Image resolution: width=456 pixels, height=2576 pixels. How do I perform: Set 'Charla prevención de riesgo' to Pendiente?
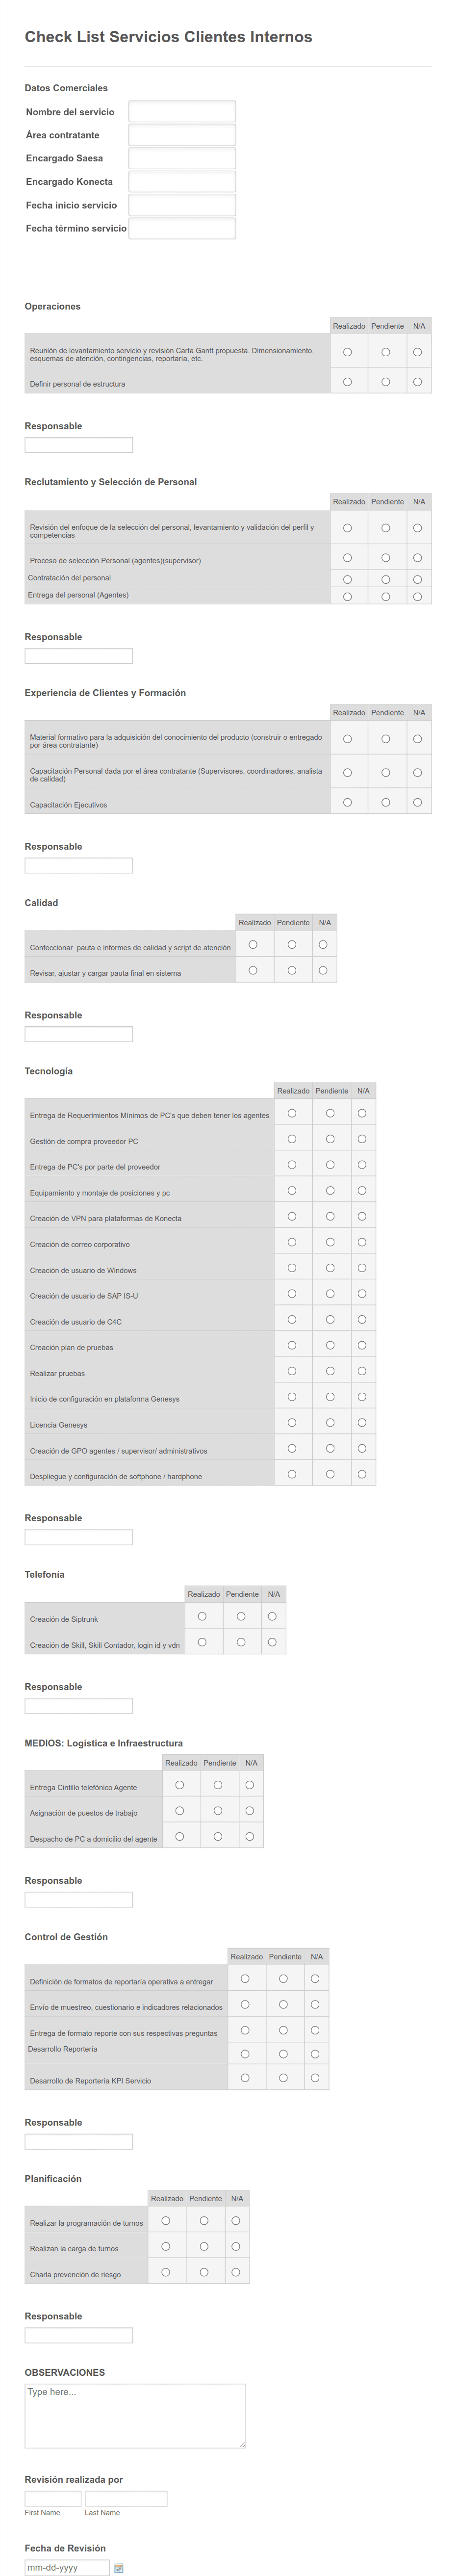coord(204,2272)
